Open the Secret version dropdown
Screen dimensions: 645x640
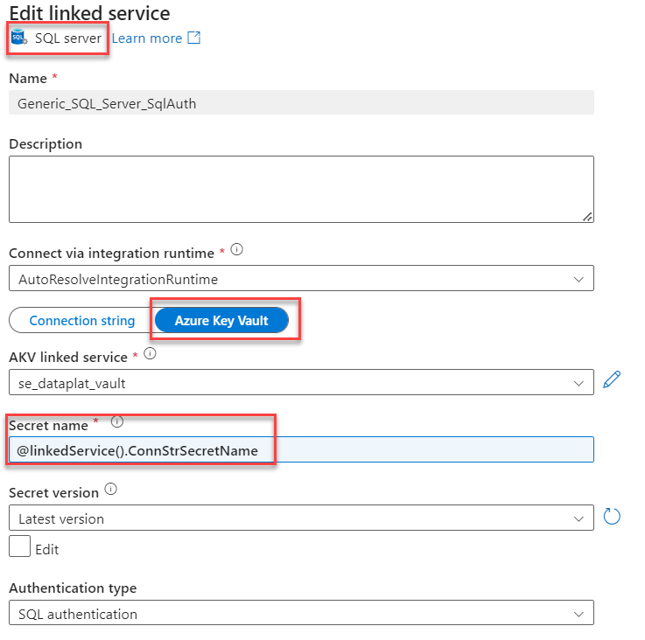coord(301,518)
